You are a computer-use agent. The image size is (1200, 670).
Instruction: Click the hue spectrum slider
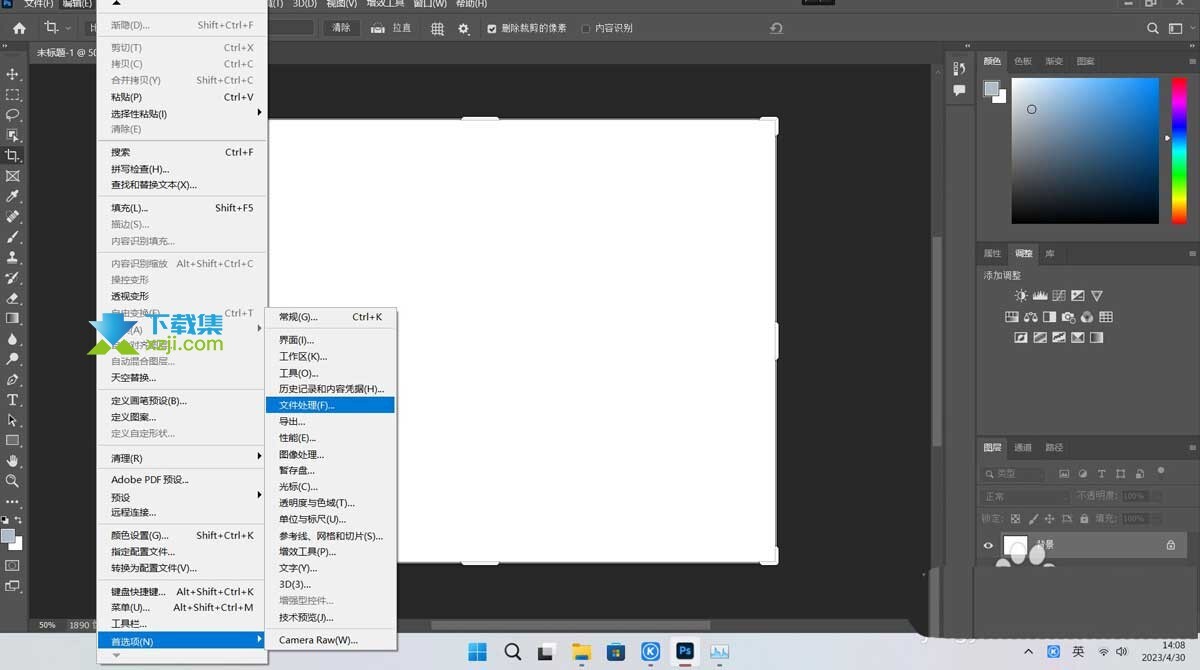pyautogui.click(x=1179, y=150)
